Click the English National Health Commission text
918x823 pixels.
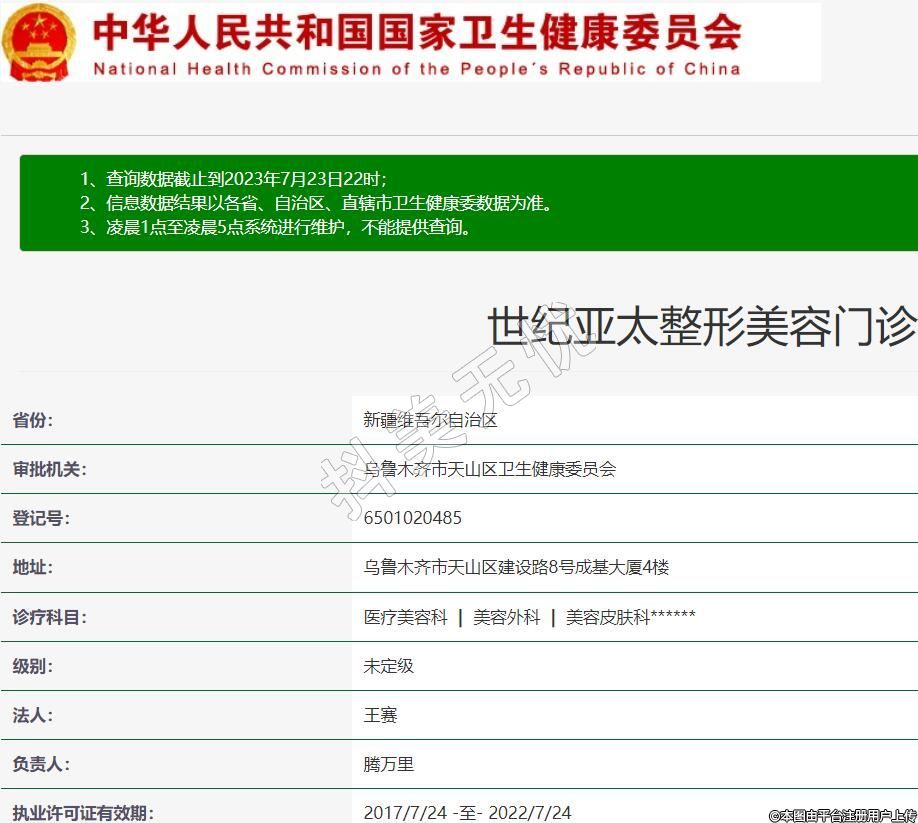tap(417, 69)
